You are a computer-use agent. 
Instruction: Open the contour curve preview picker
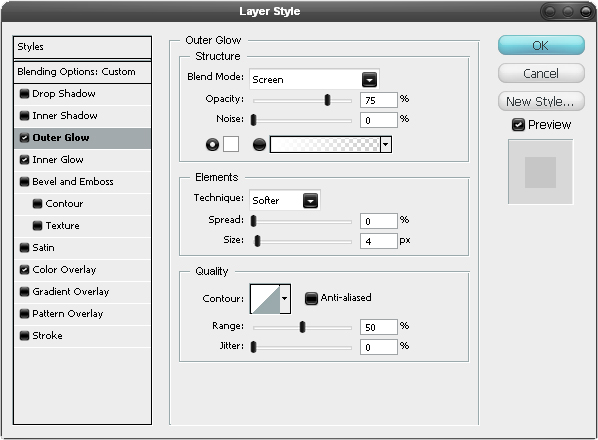pyautogui.click(x=265, y=299)
